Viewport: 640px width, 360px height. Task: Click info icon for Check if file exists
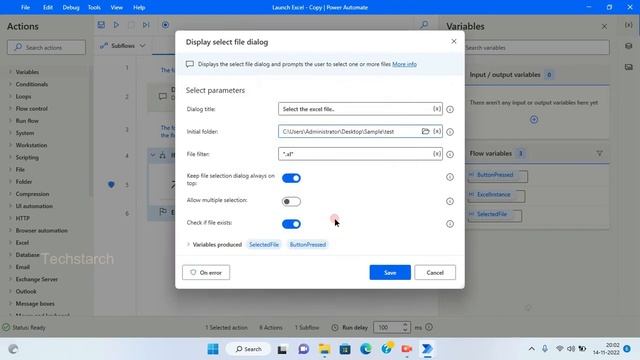point(450,224)
